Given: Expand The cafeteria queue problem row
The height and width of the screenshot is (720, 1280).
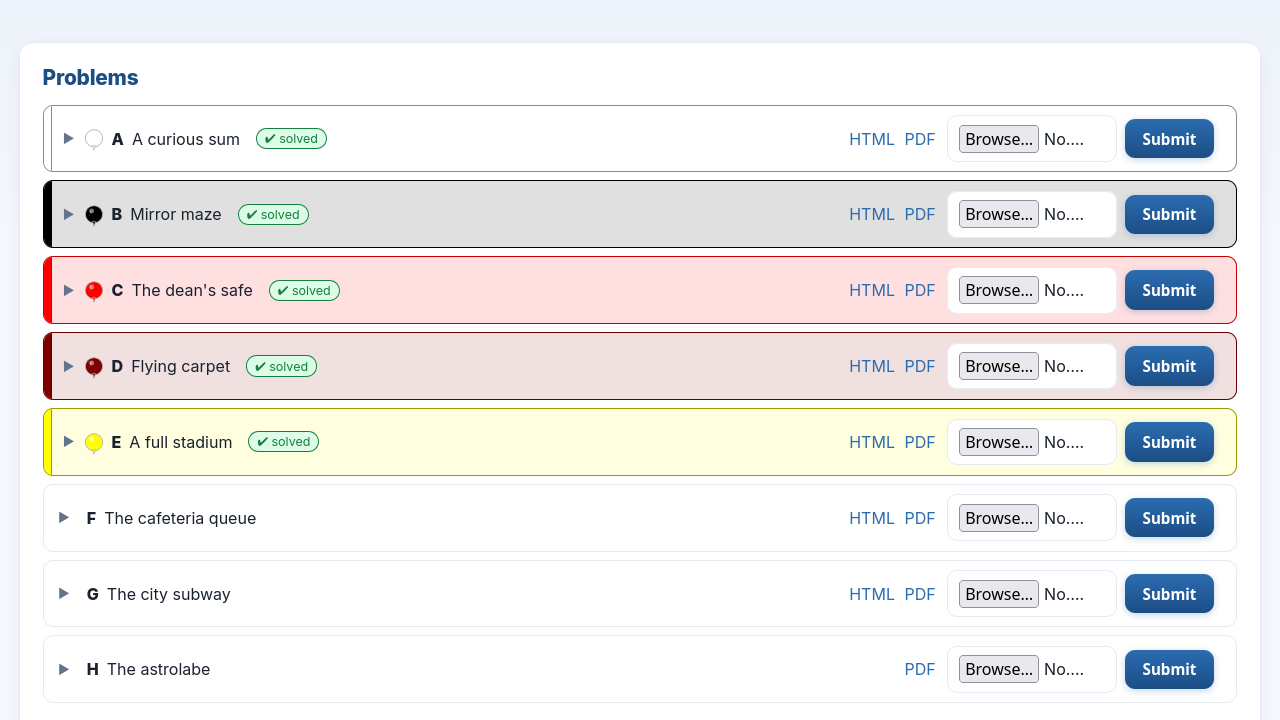Looking at the screenshot, I should [x=64, y=517].
